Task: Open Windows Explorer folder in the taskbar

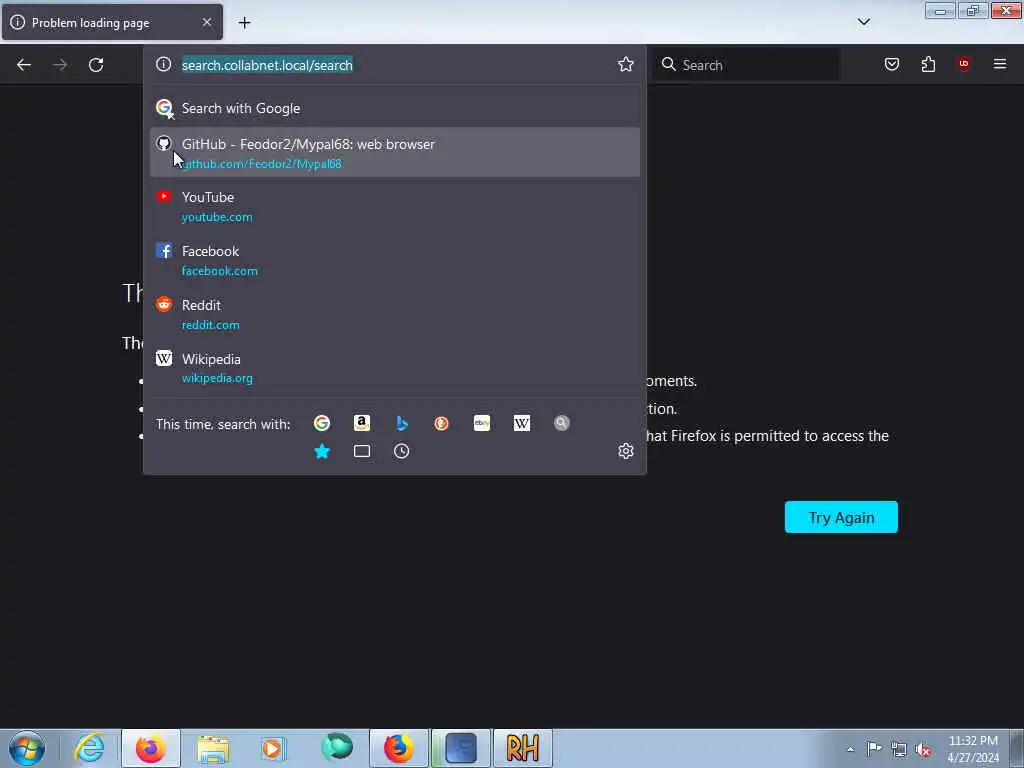Action: click(x=213, y=748)
